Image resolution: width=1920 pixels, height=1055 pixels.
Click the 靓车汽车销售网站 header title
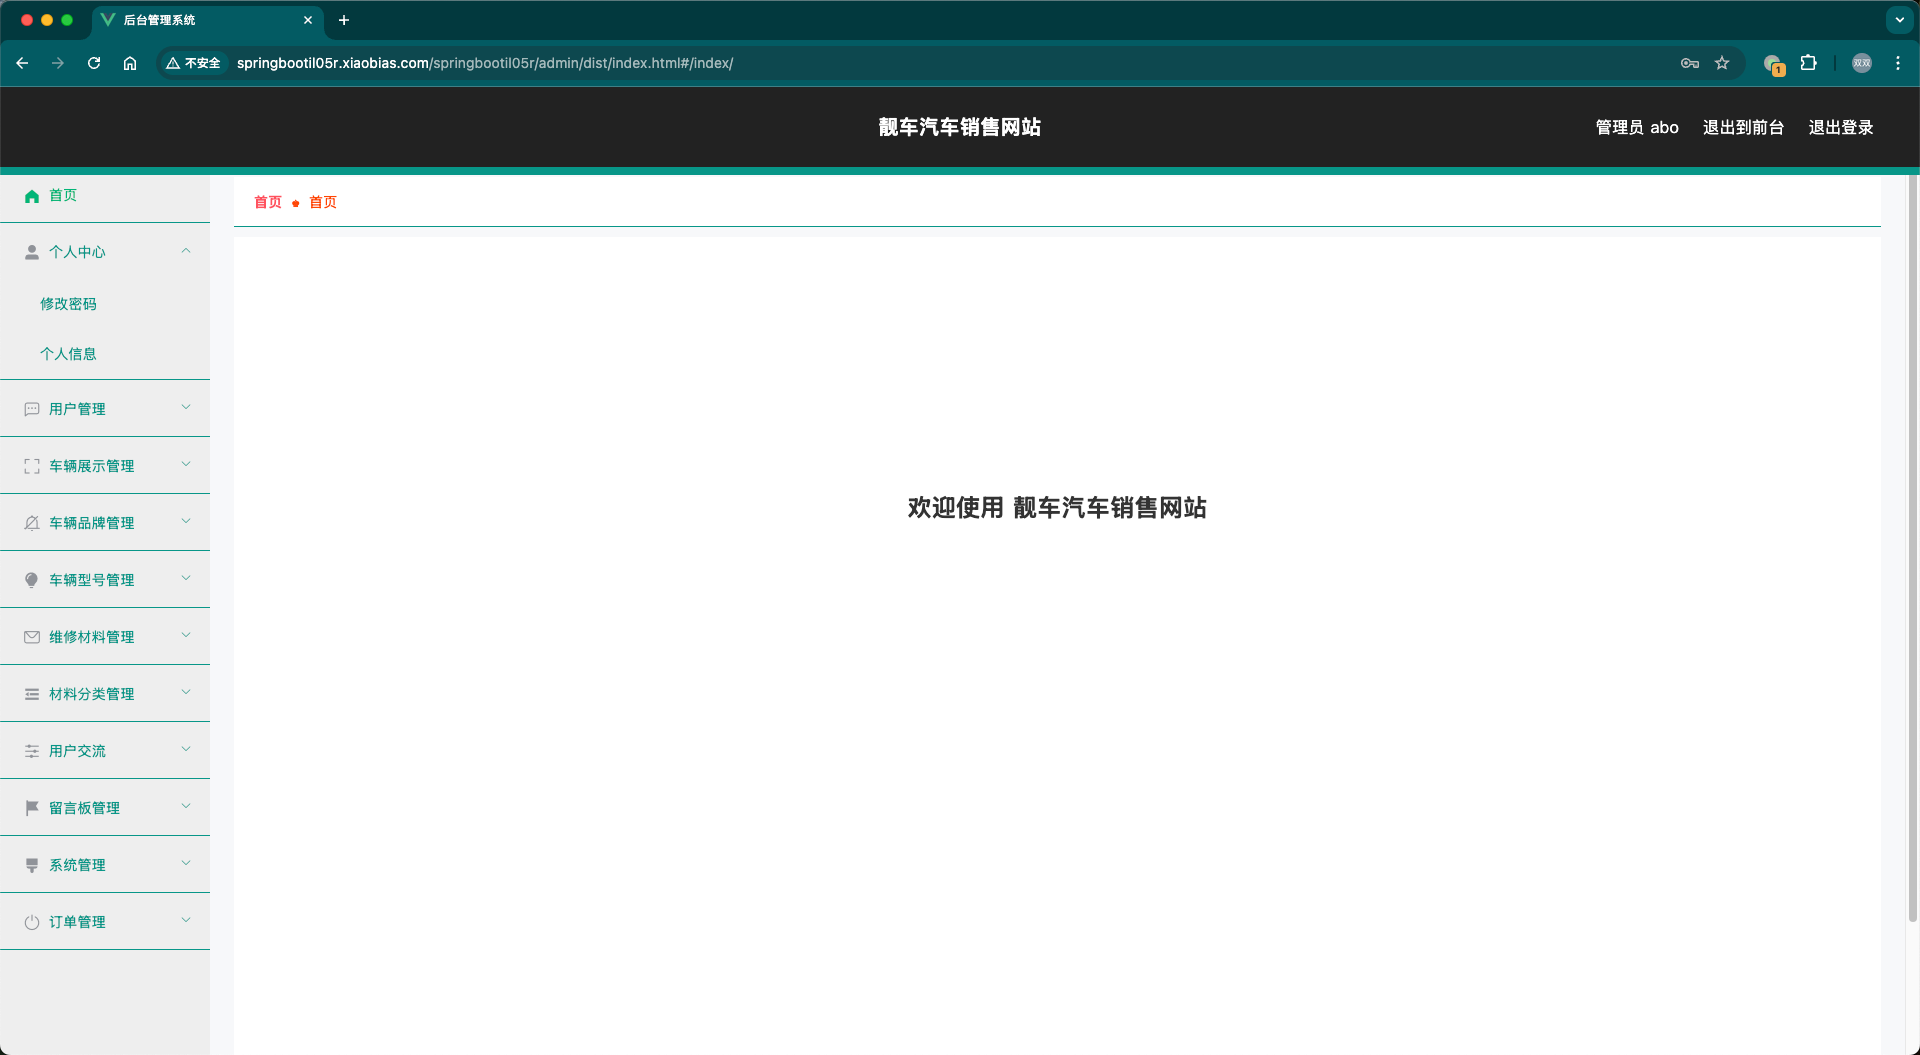coord(960,127)
